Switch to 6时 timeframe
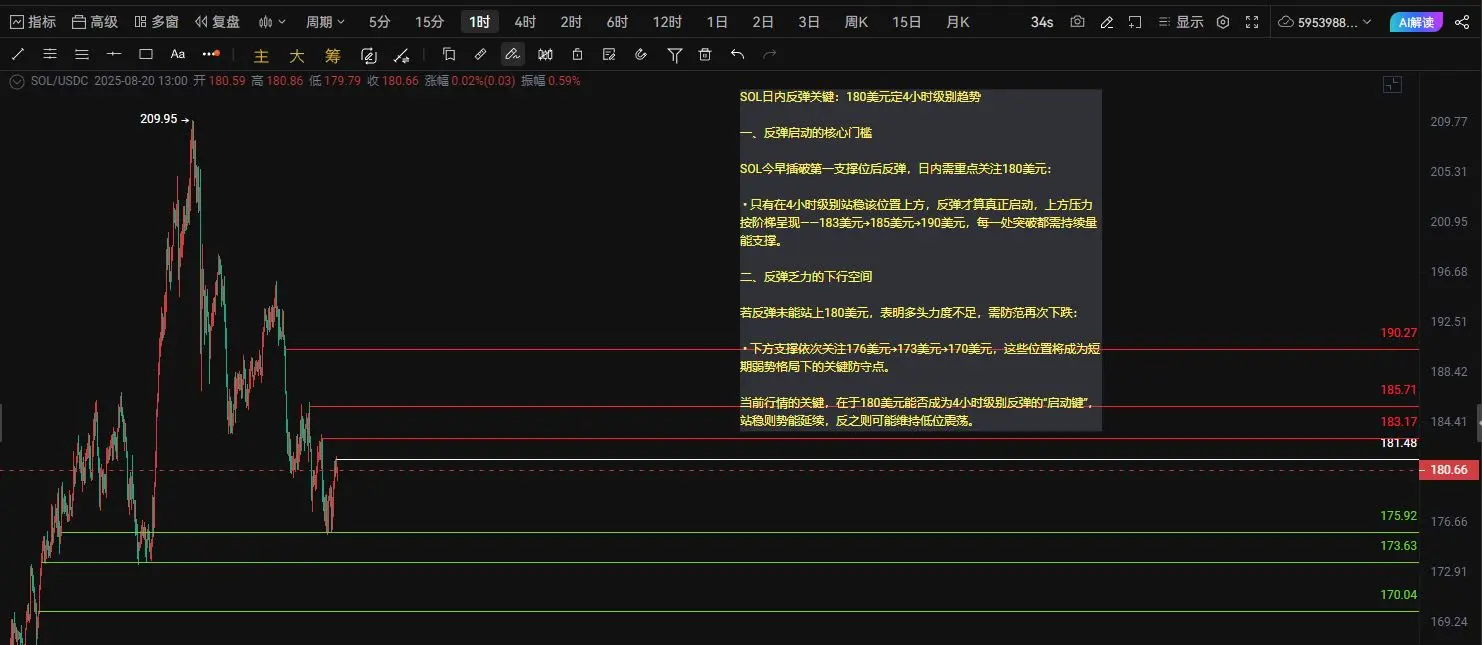Viewport: 1482px width, 645px height. (617, 21)
